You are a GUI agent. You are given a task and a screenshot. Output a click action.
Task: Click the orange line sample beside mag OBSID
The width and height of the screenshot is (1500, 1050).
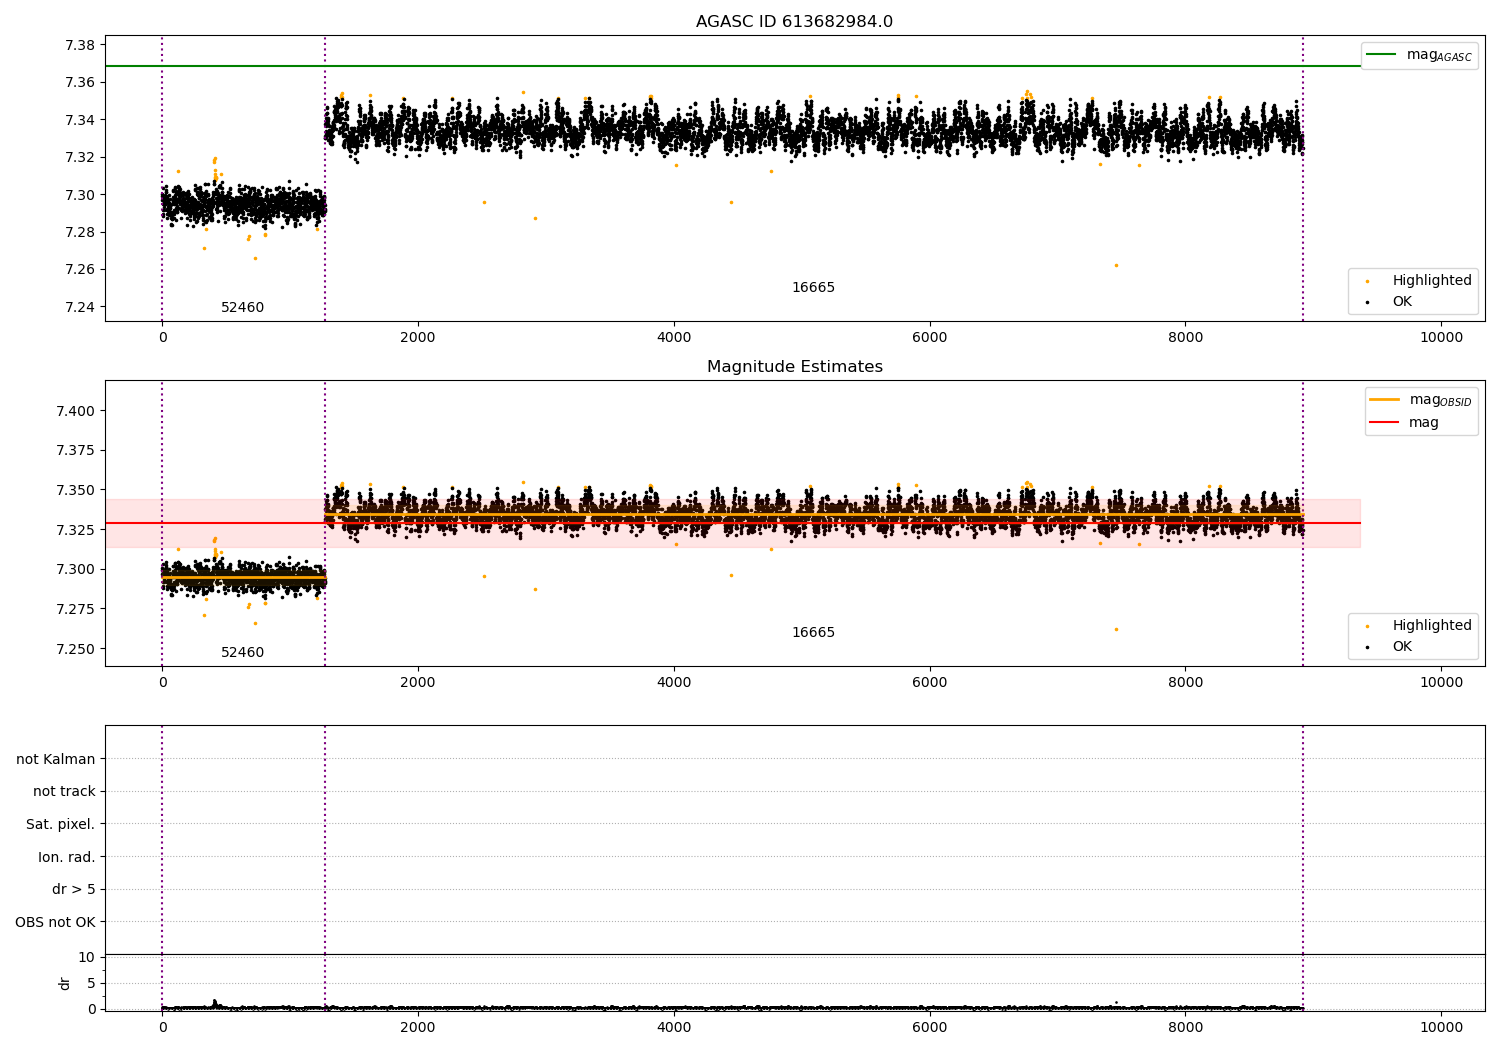coord(1384,400)
